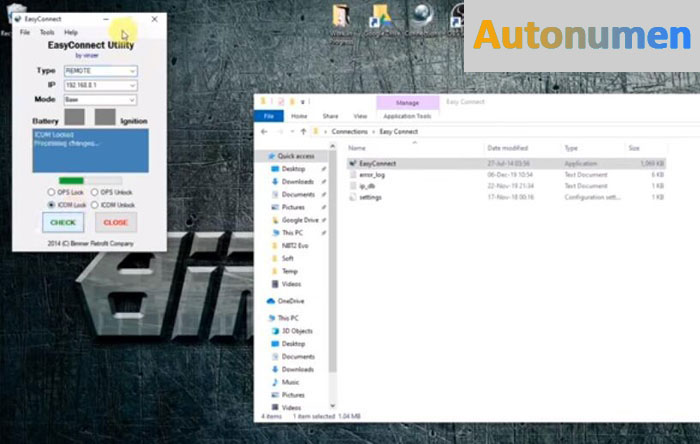Image resolution: width=700 pixels, height=444 pixels.
Task: Sort files by Date modified column
Action: (508, 148)
